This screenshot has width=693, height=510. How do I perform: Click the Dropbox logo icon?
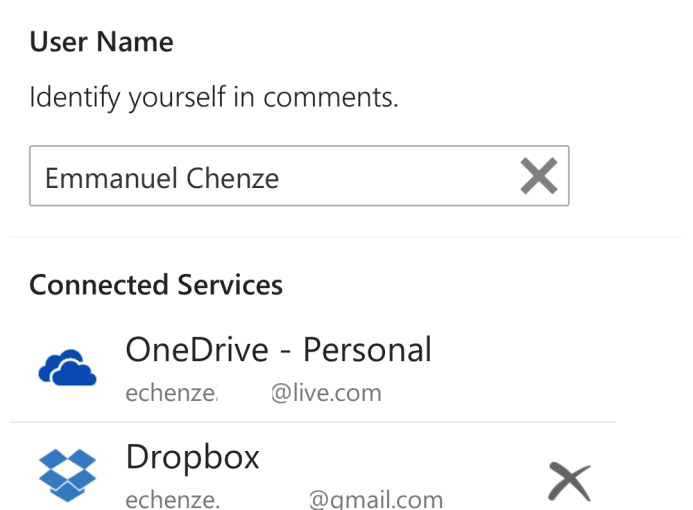point(67,475)
